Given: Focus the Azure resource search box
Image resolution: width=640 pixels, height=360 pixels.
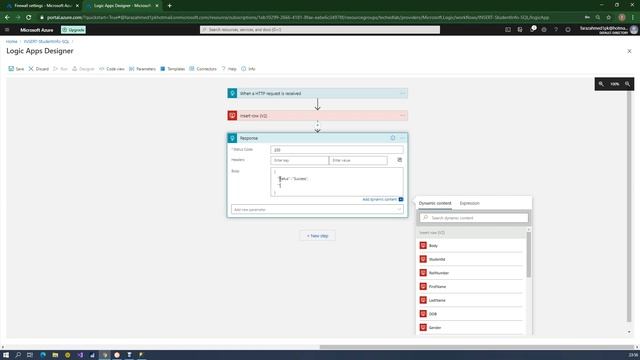Looking at the screenshot, I should [x=320, y=30].
